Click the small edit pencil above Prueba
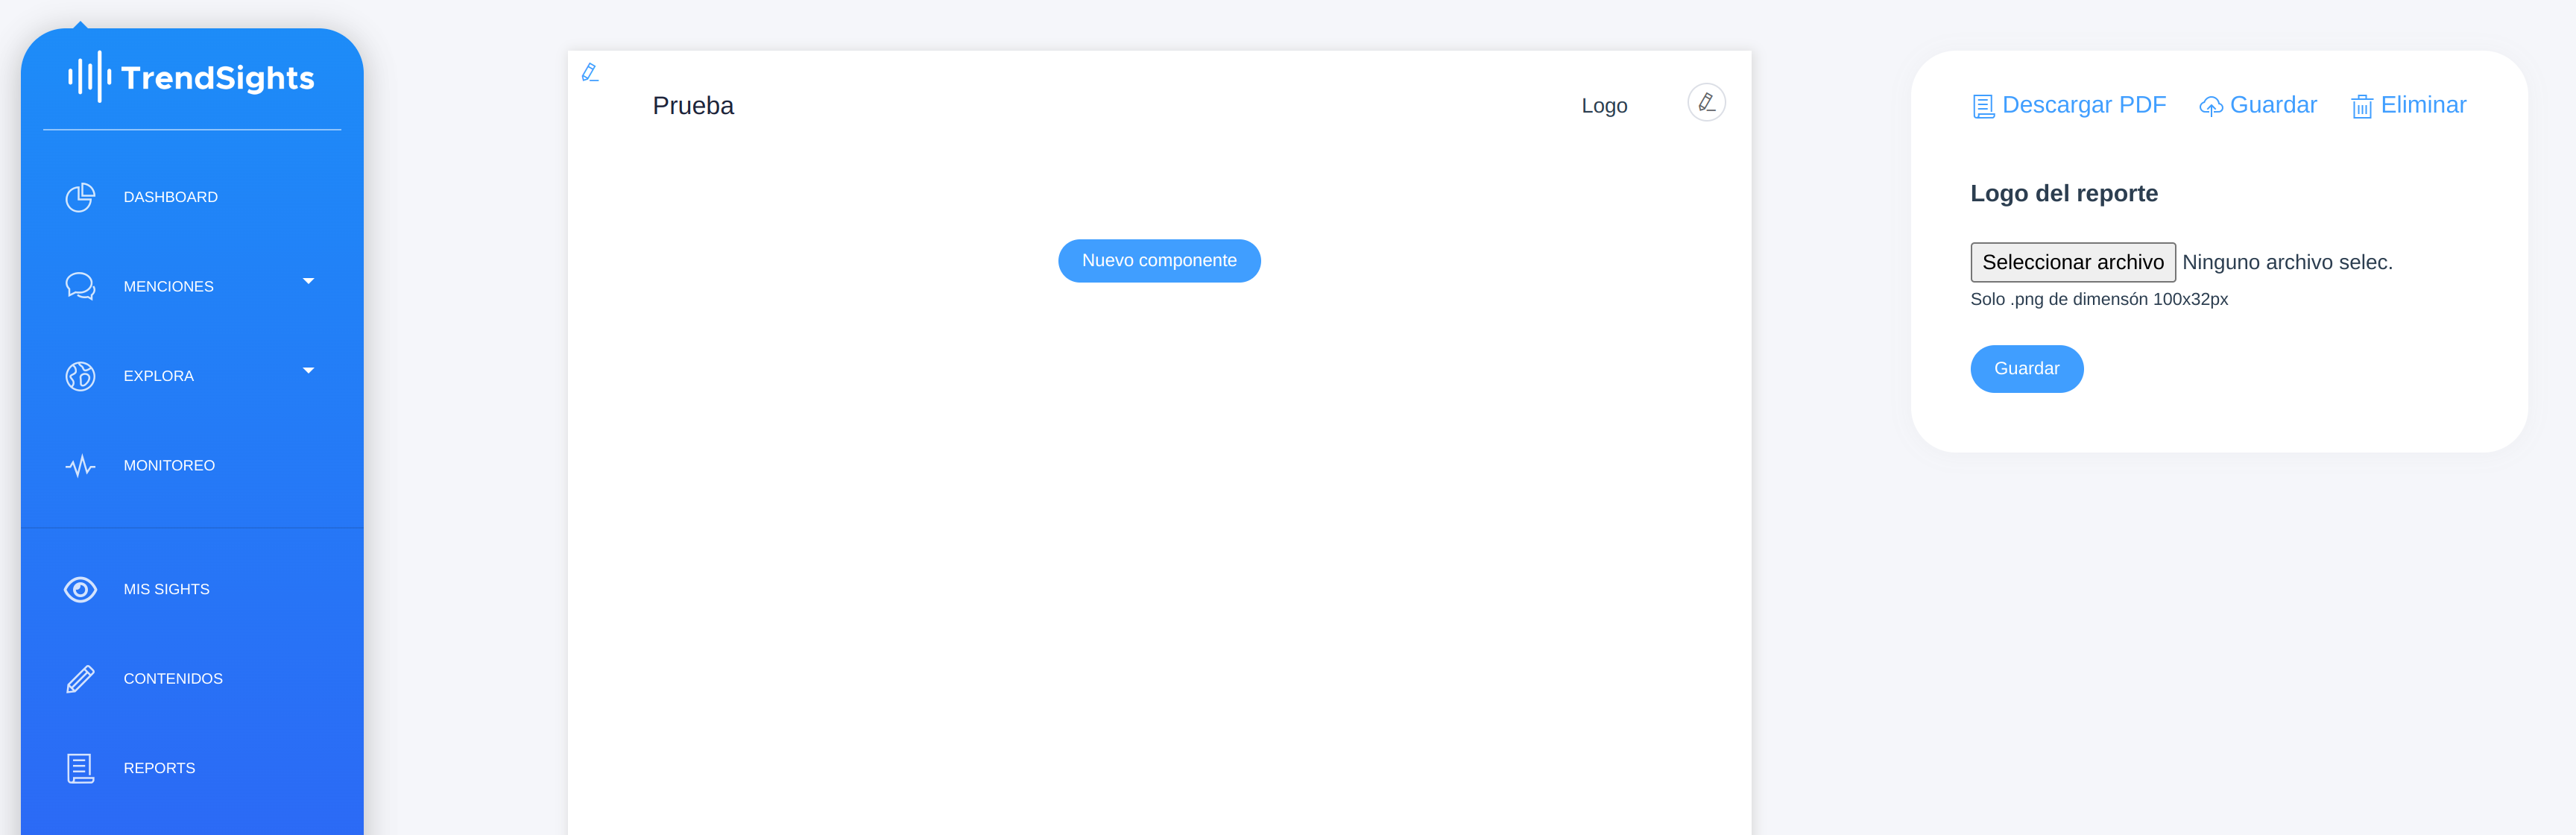The width and height of the screenshot is (2576, 835). (x=590, y=72)
